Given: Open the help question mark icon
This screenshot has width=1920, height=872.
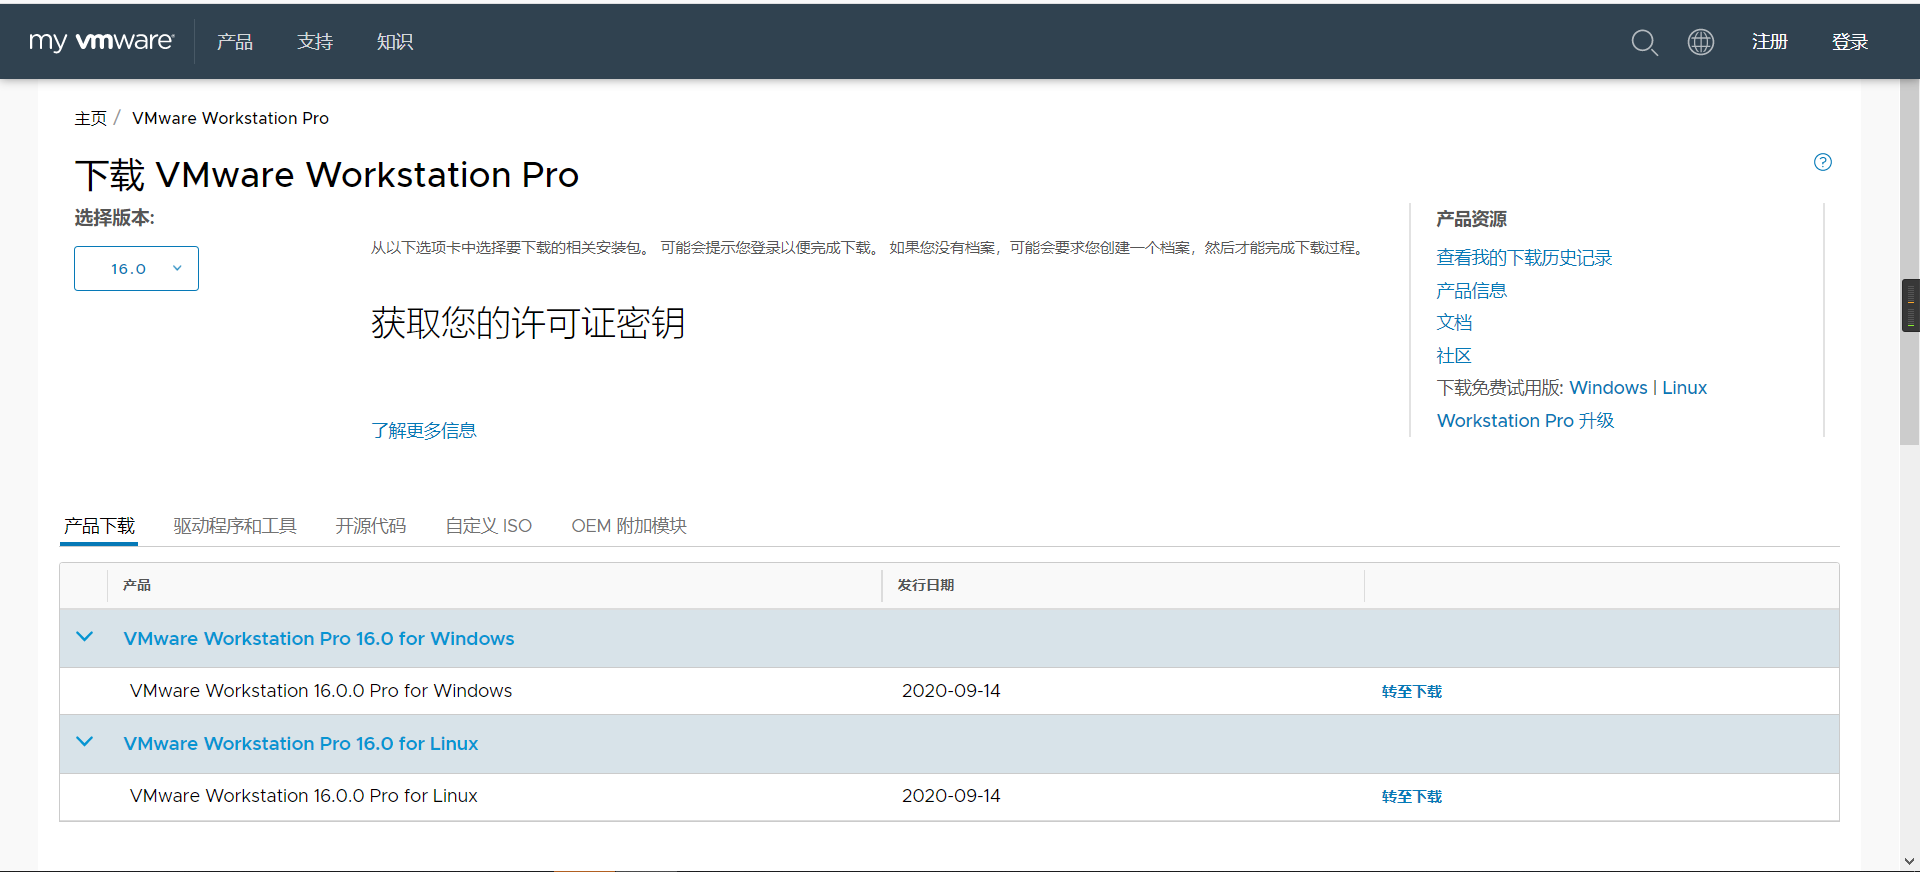Looking at the screenshot, I should (1823, 162).
